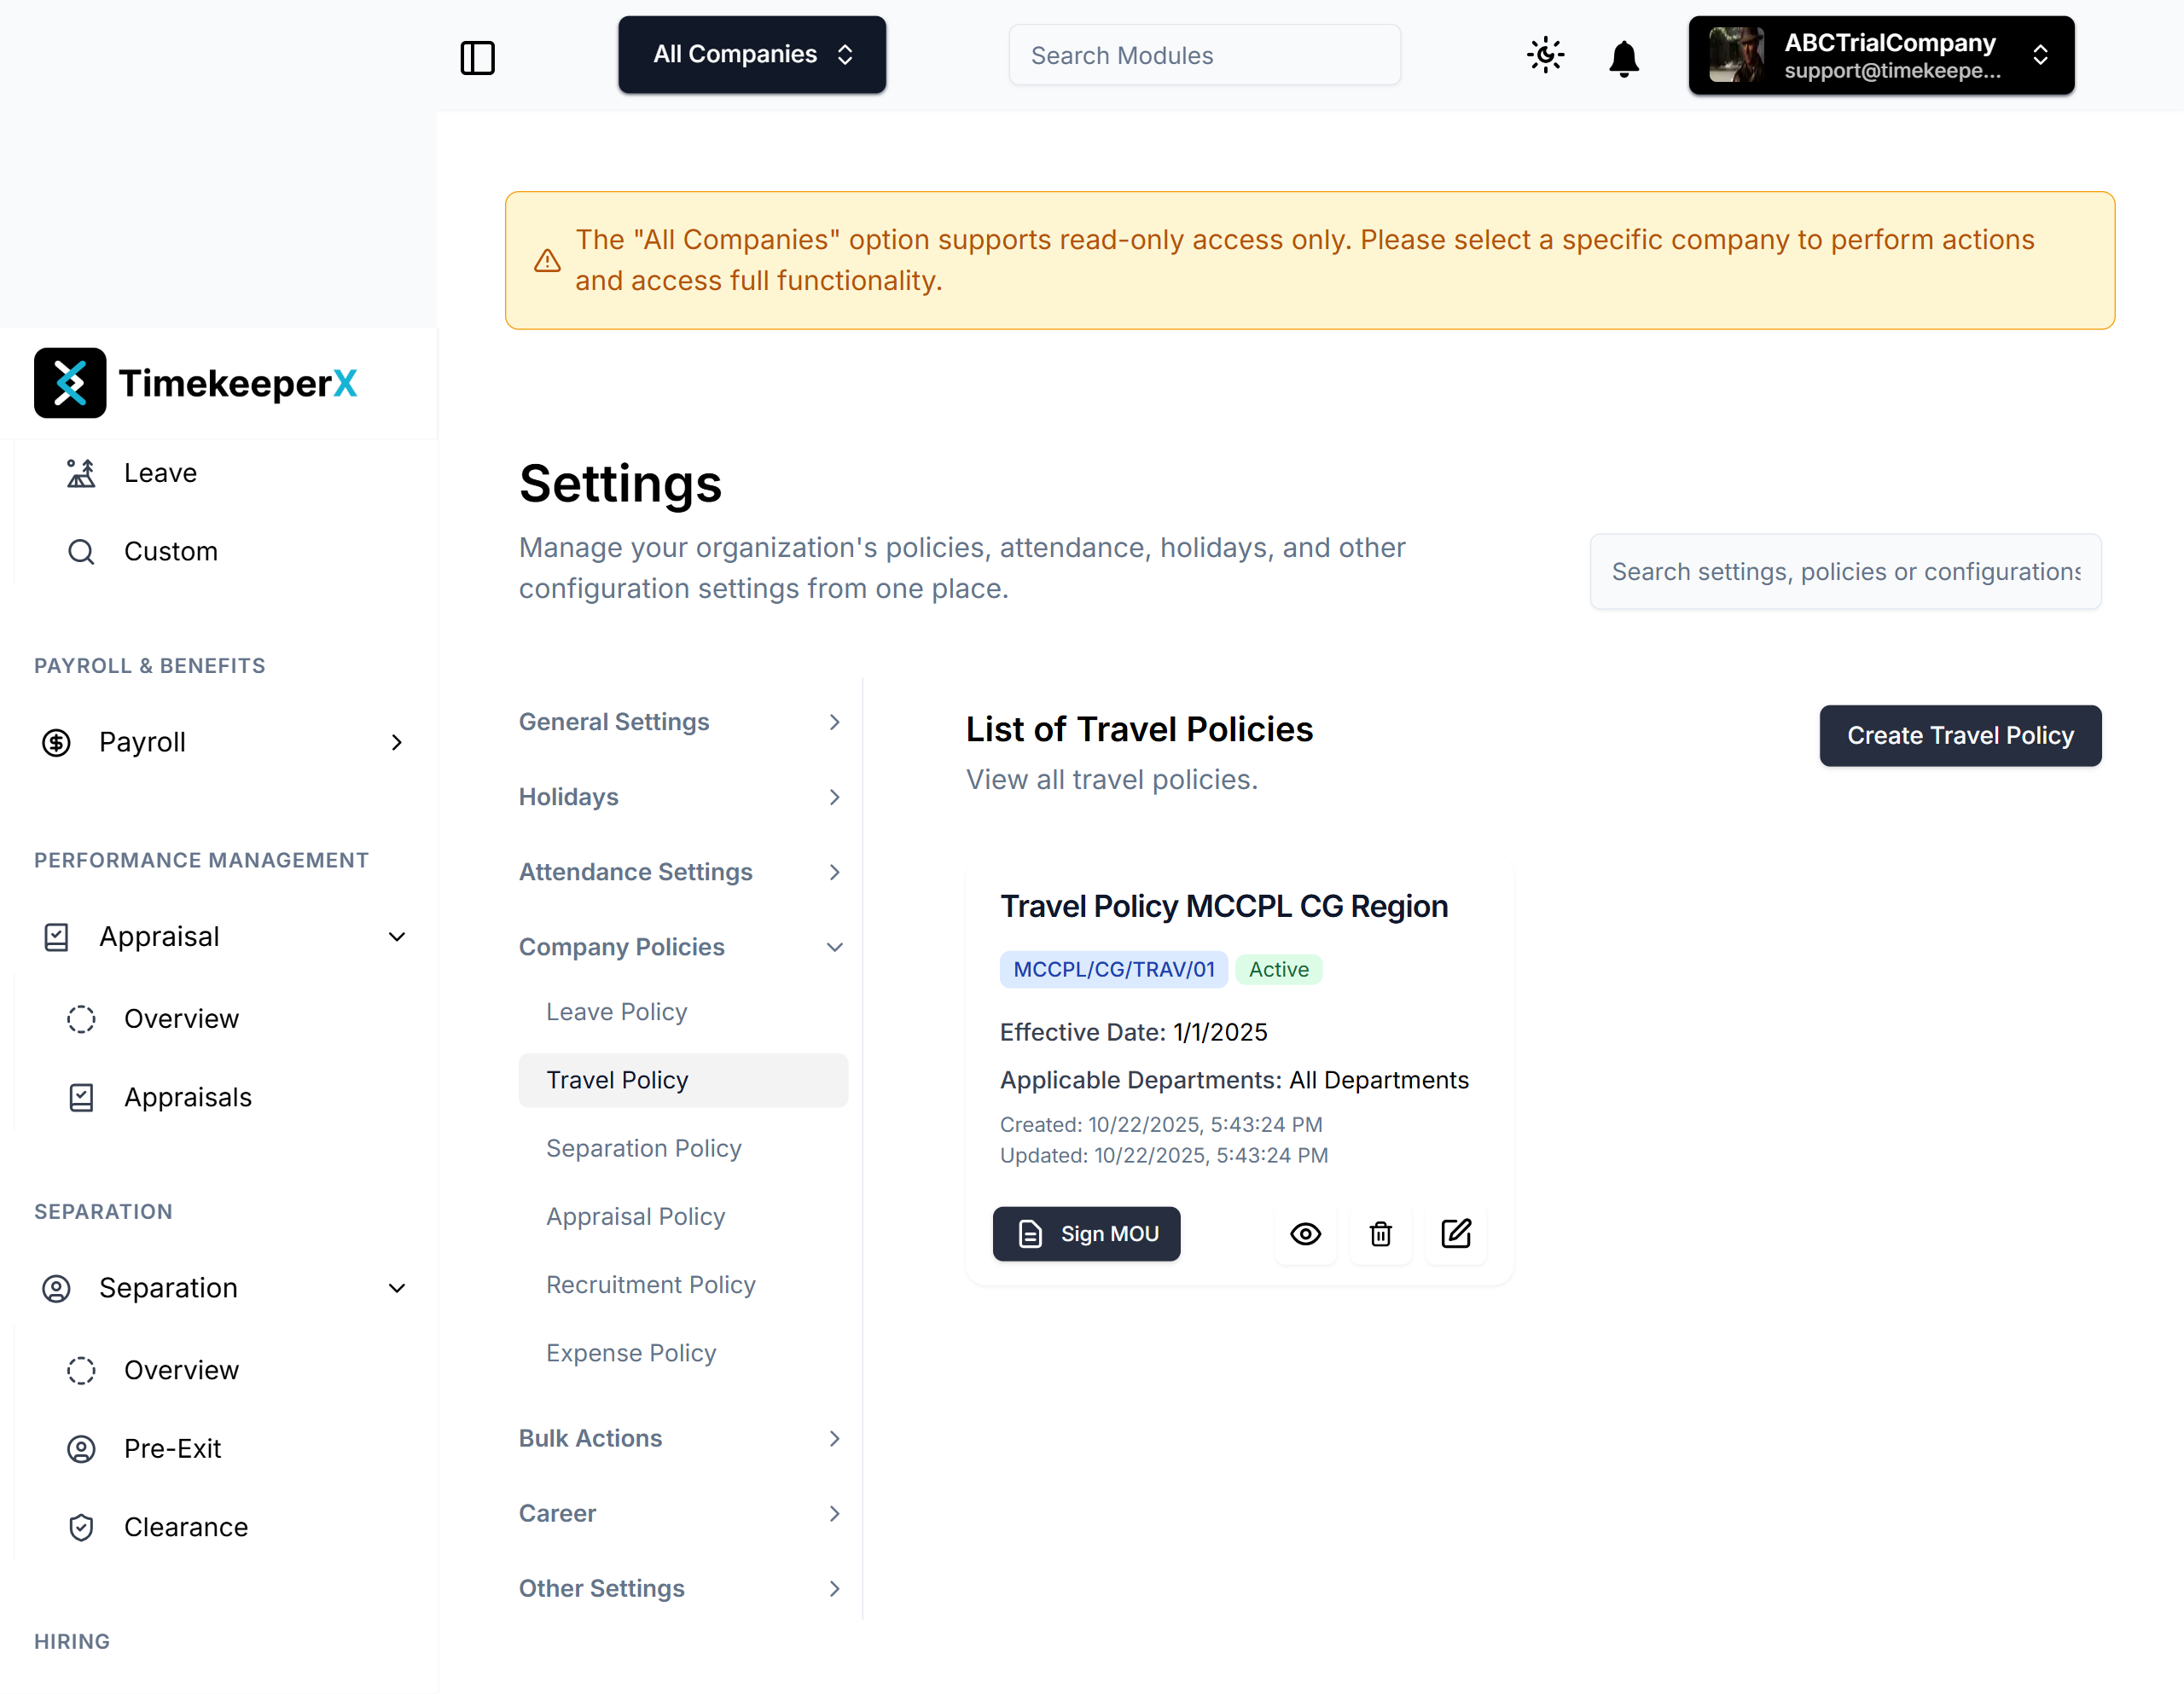Focus the Search Modules field
This screenshot has height=1694, width=2184.
point(1204,55)
